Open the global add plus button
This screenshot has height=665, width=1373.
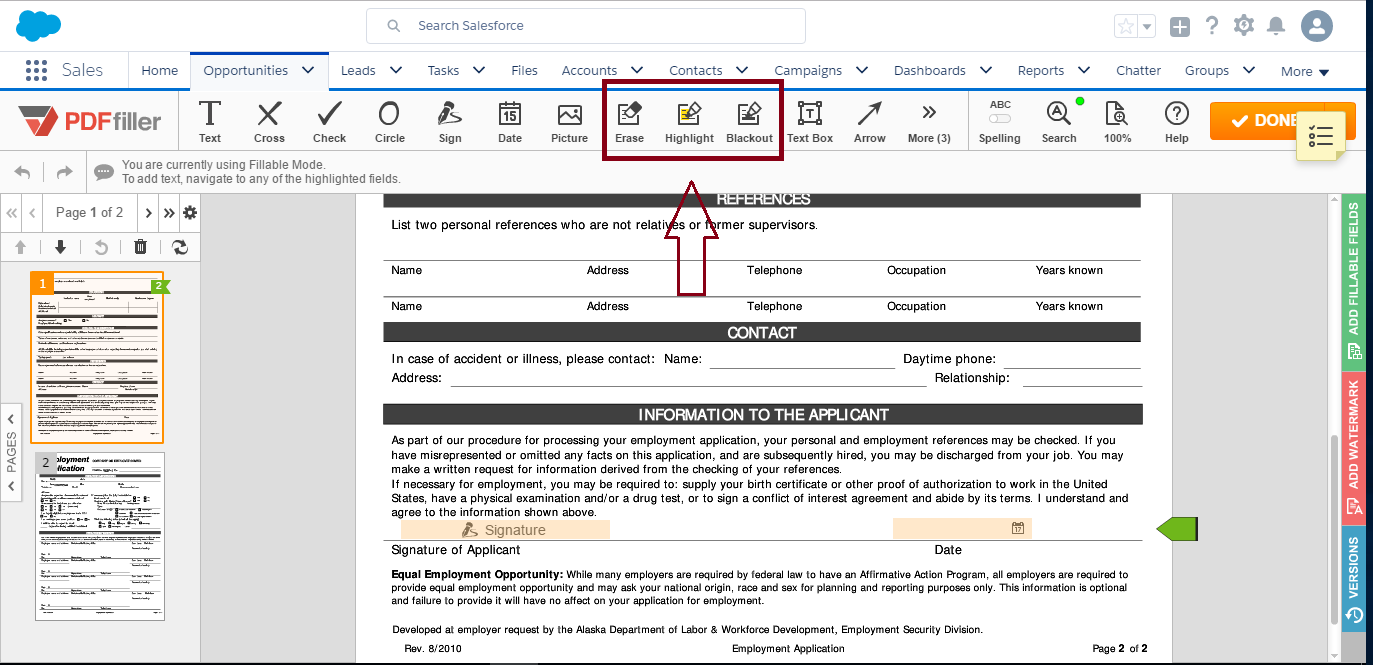[1180, 27]
